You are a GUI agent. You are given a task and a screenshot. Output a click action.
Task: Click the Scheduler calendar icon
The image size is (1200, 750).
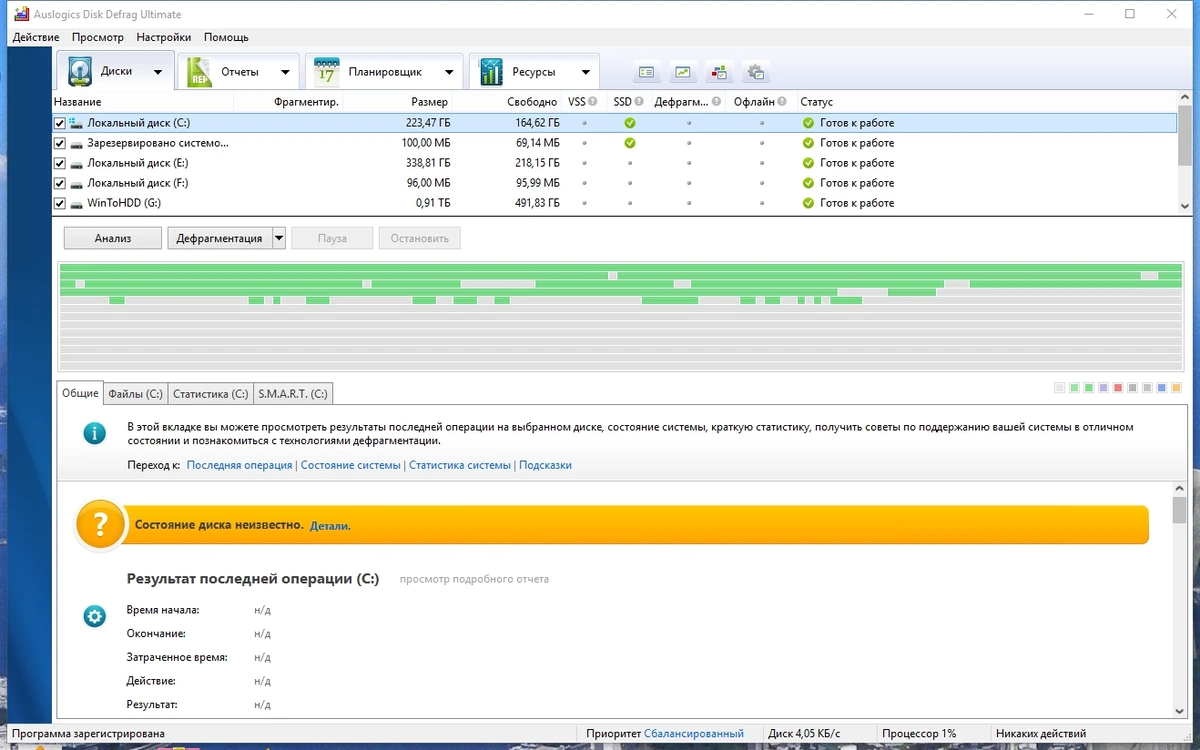[326, 72]
